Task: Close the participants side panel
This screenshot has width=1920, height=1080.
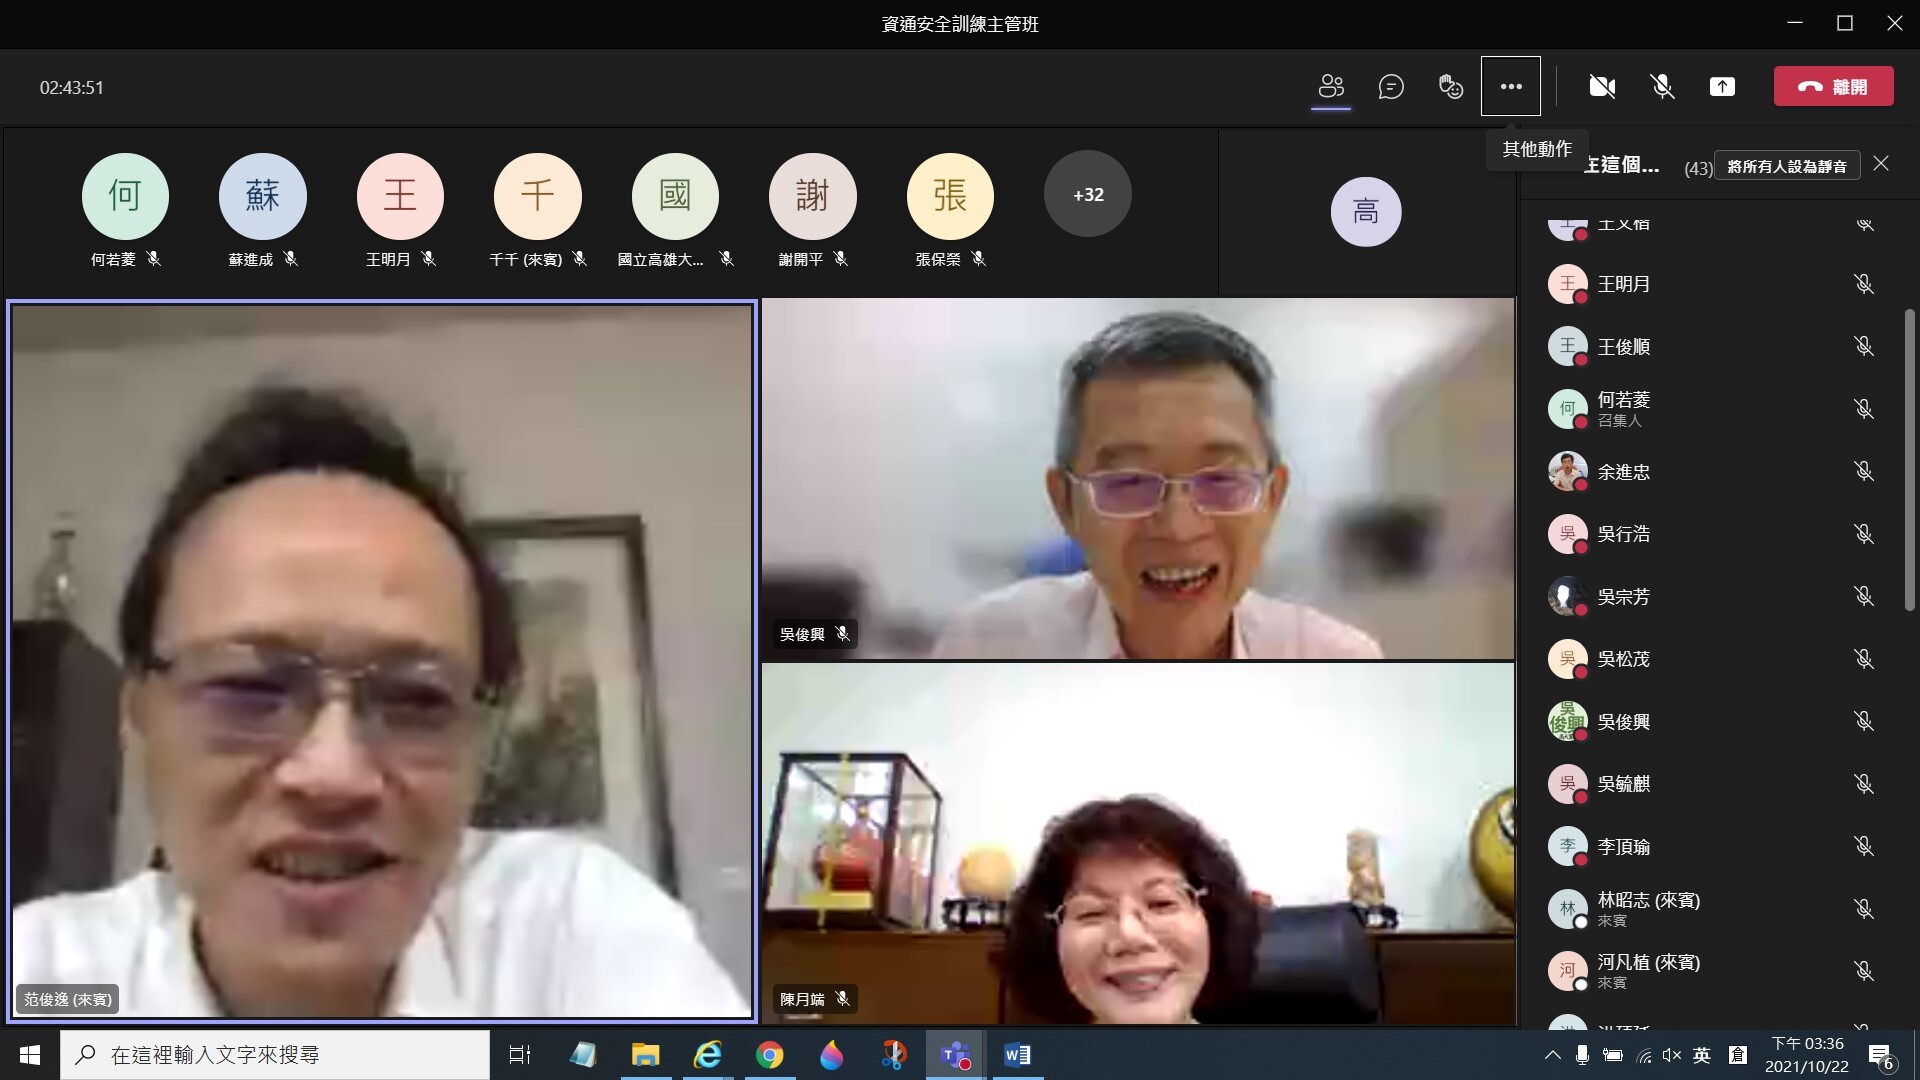Action: tap(1881, 164)
